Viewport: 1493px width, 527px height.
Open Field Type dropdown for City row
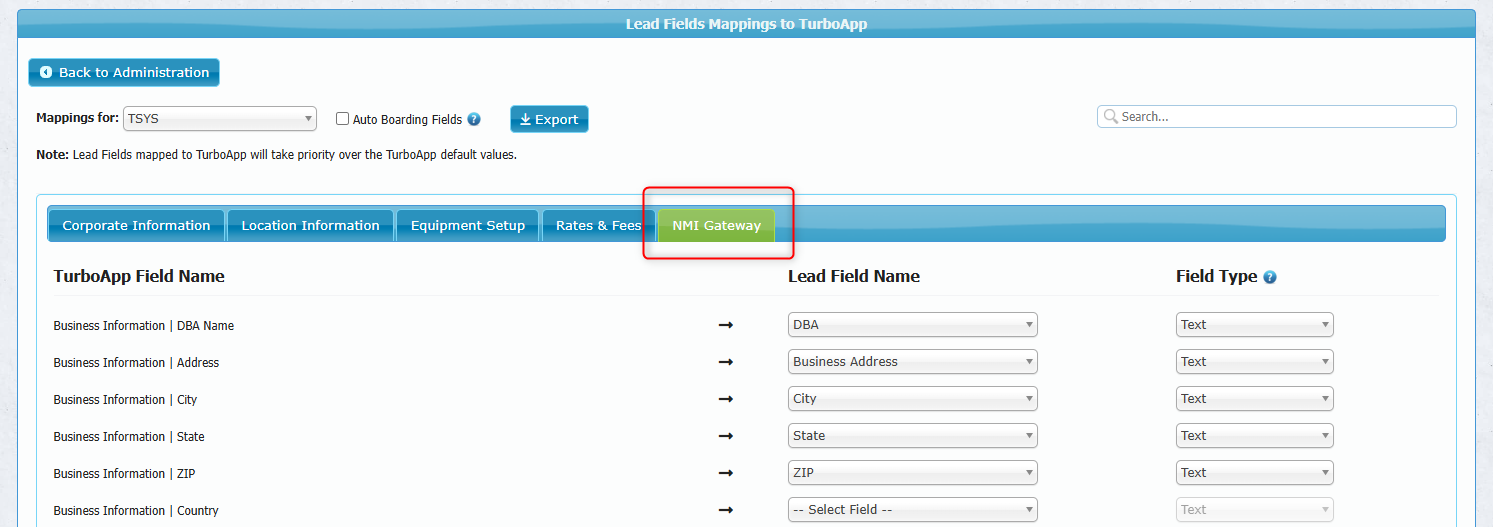[x=1255, y=398]
